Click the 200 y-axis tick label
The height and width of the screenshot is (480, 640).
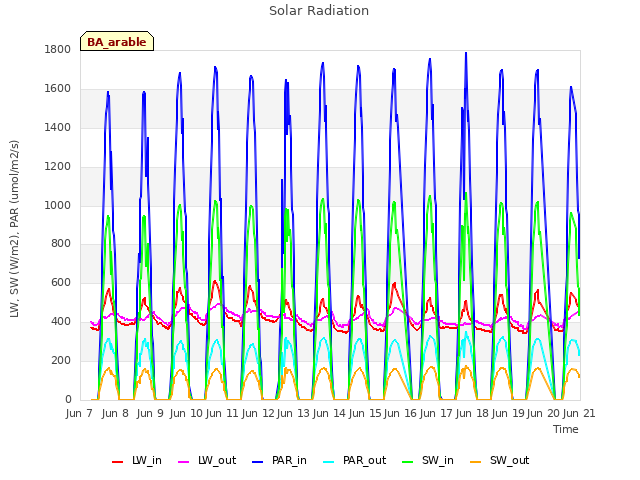point(61,360)
